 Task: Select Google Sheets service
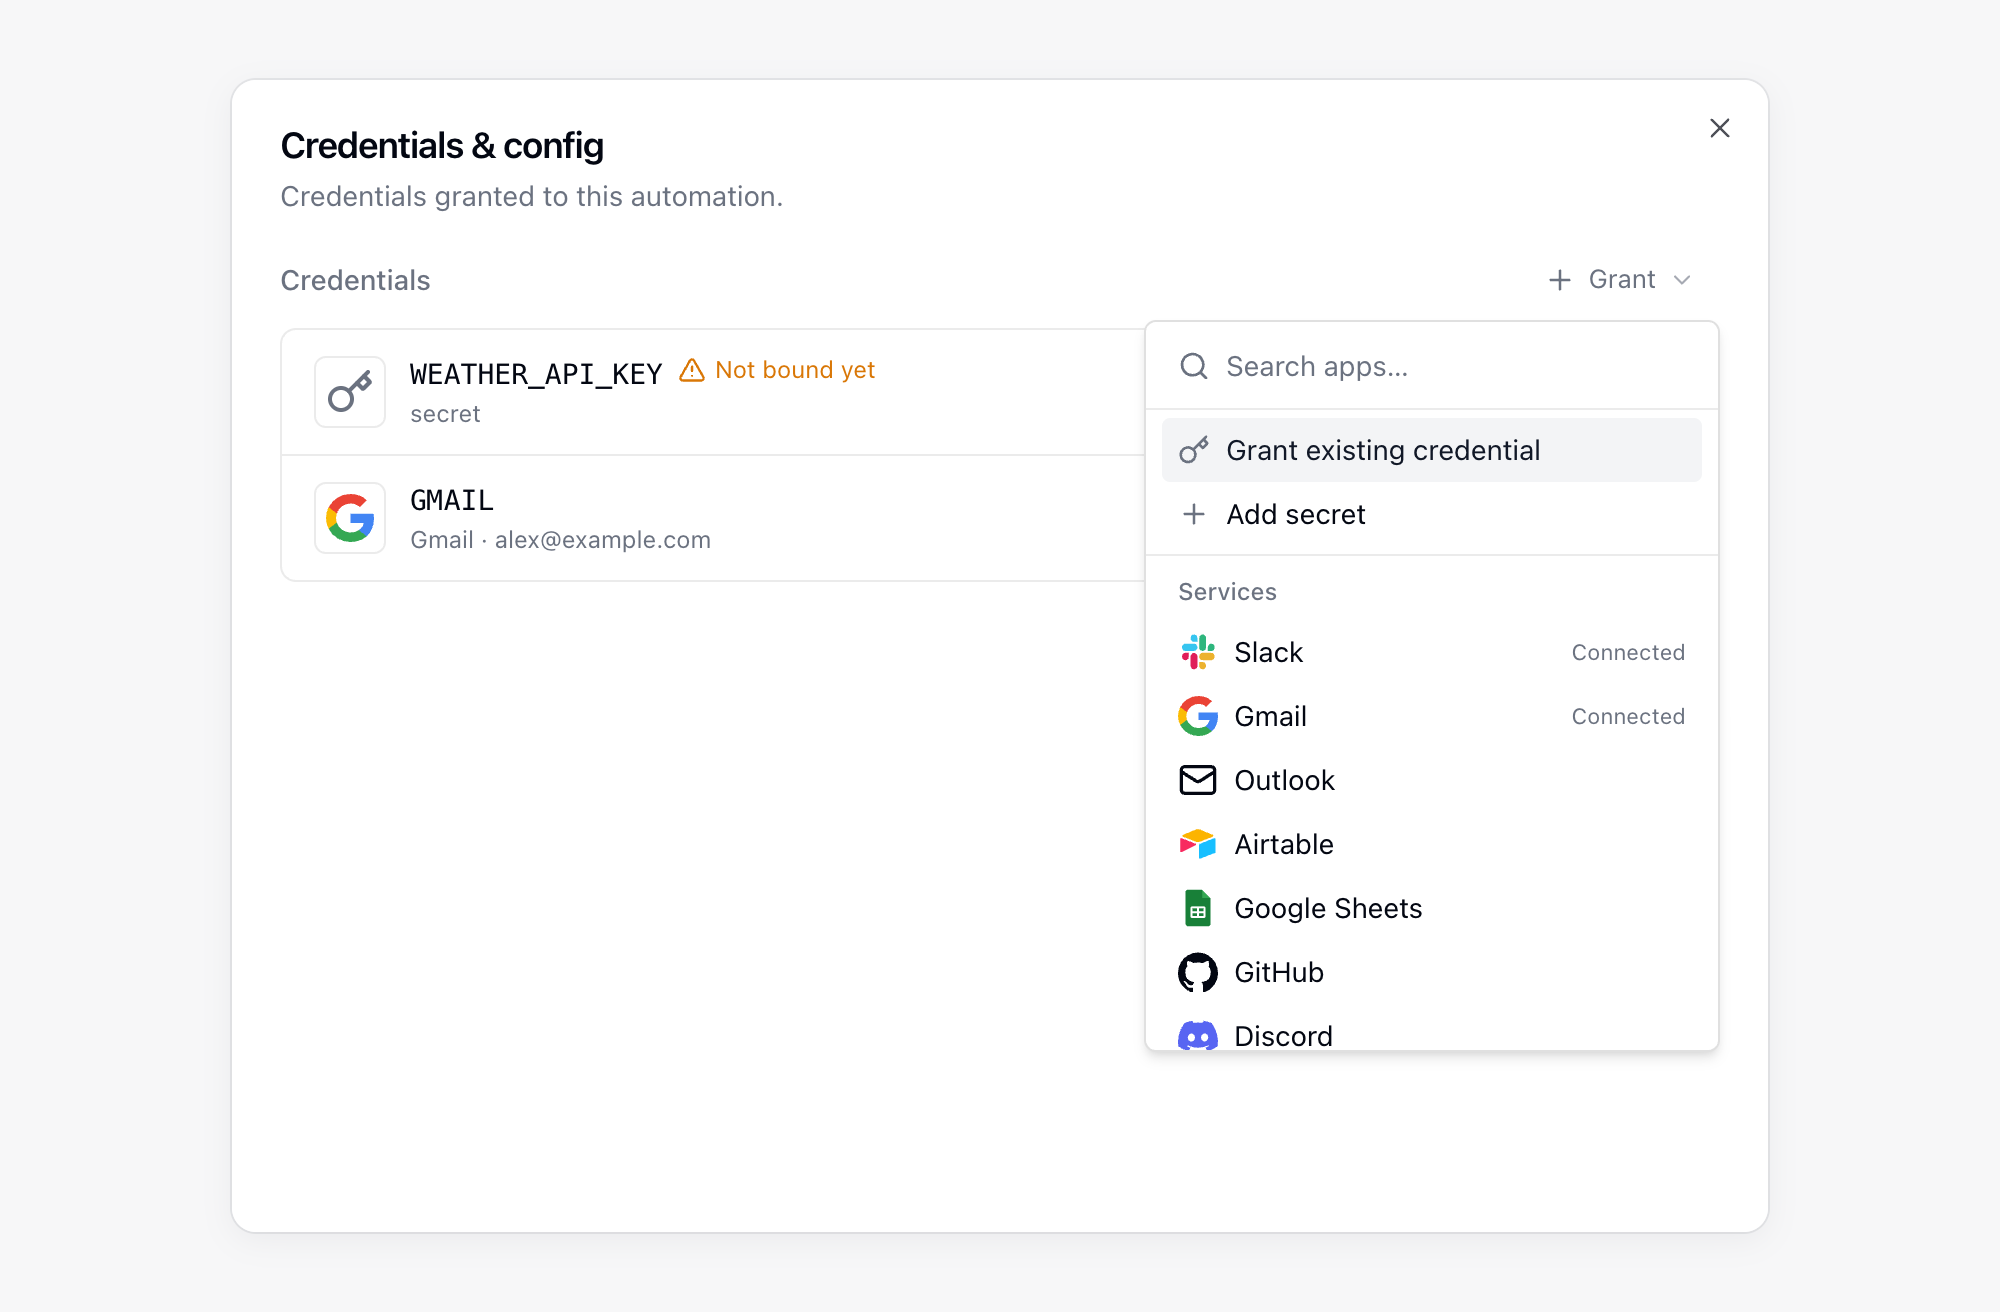(x=1432, y=908)
